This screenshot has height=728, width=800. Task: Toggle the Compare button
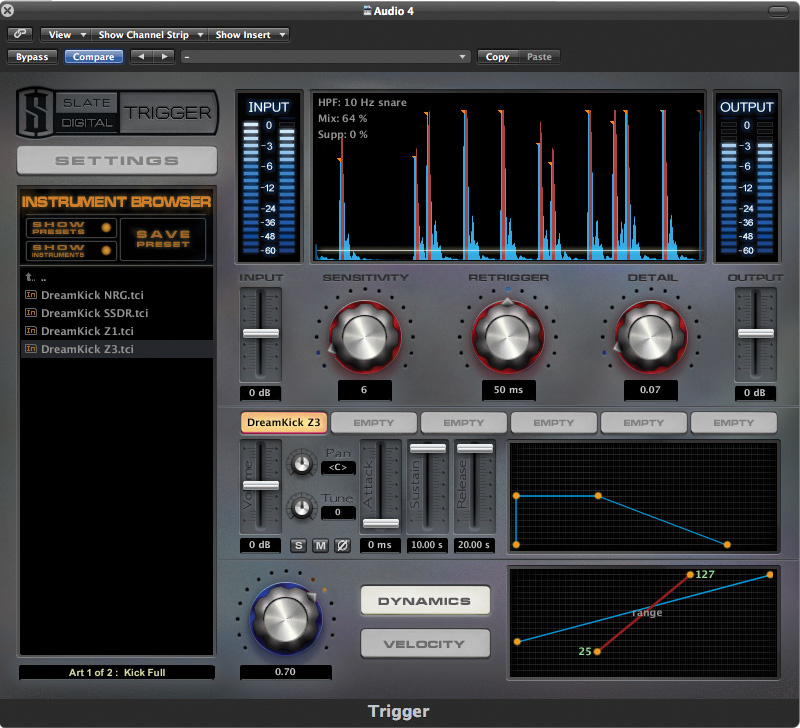pos(93,57)
